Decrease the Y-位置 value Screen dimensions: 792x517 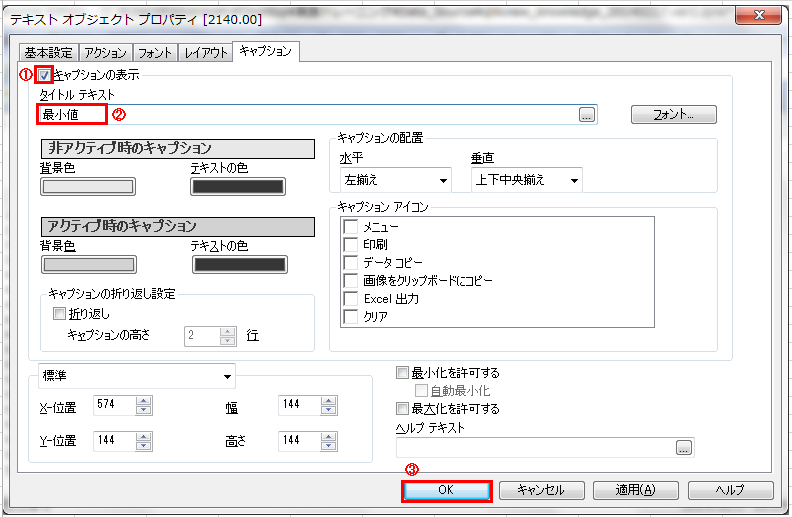point(144,446)
